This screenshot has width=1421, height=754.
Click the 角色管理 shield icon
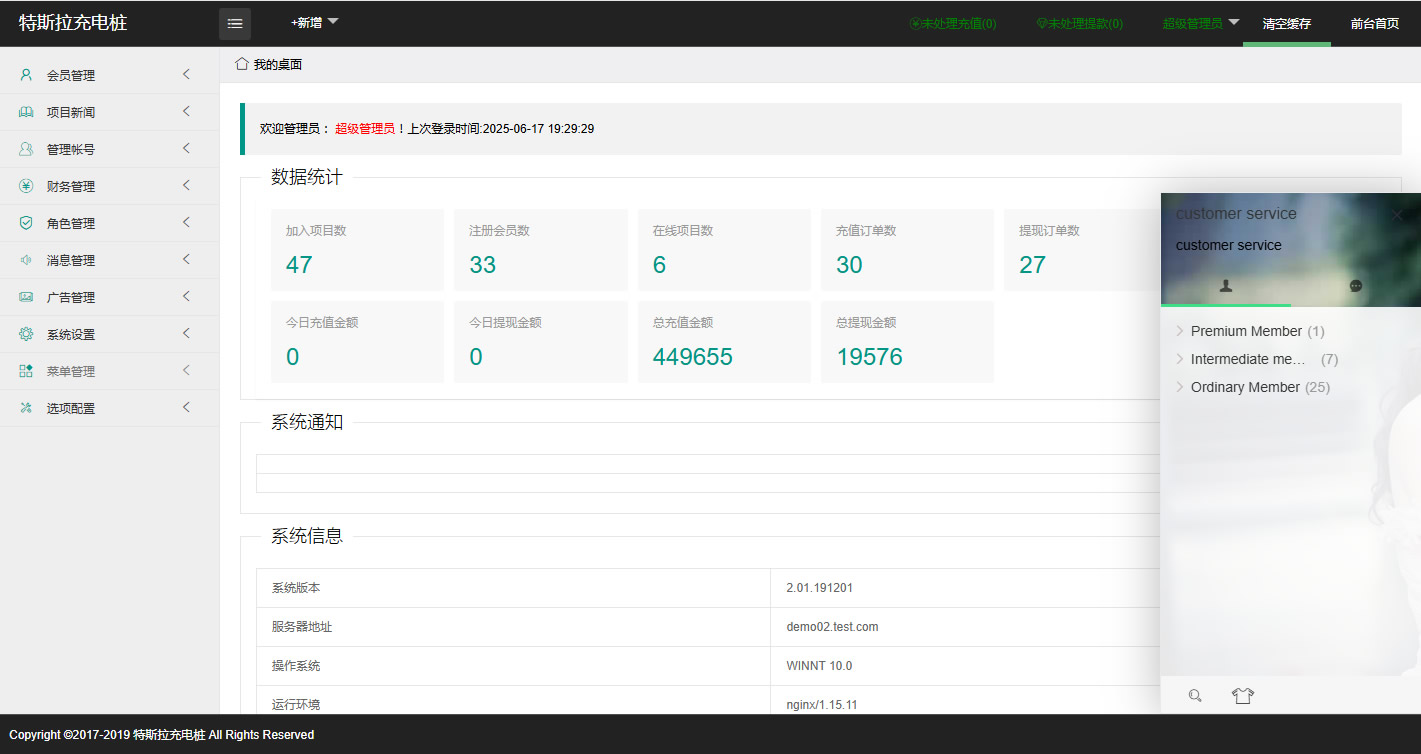[x=26, y=223]
